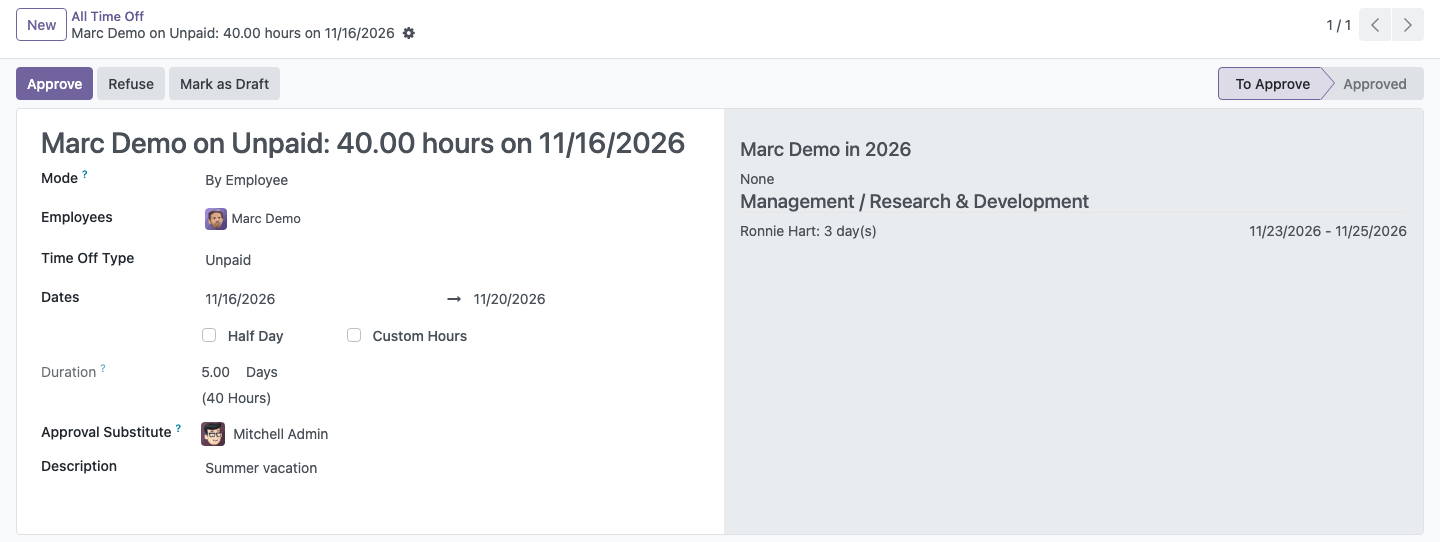Viewport: 1440px width, 542px height.
Task: Click the arrow between the two dates
Action: 454,299
